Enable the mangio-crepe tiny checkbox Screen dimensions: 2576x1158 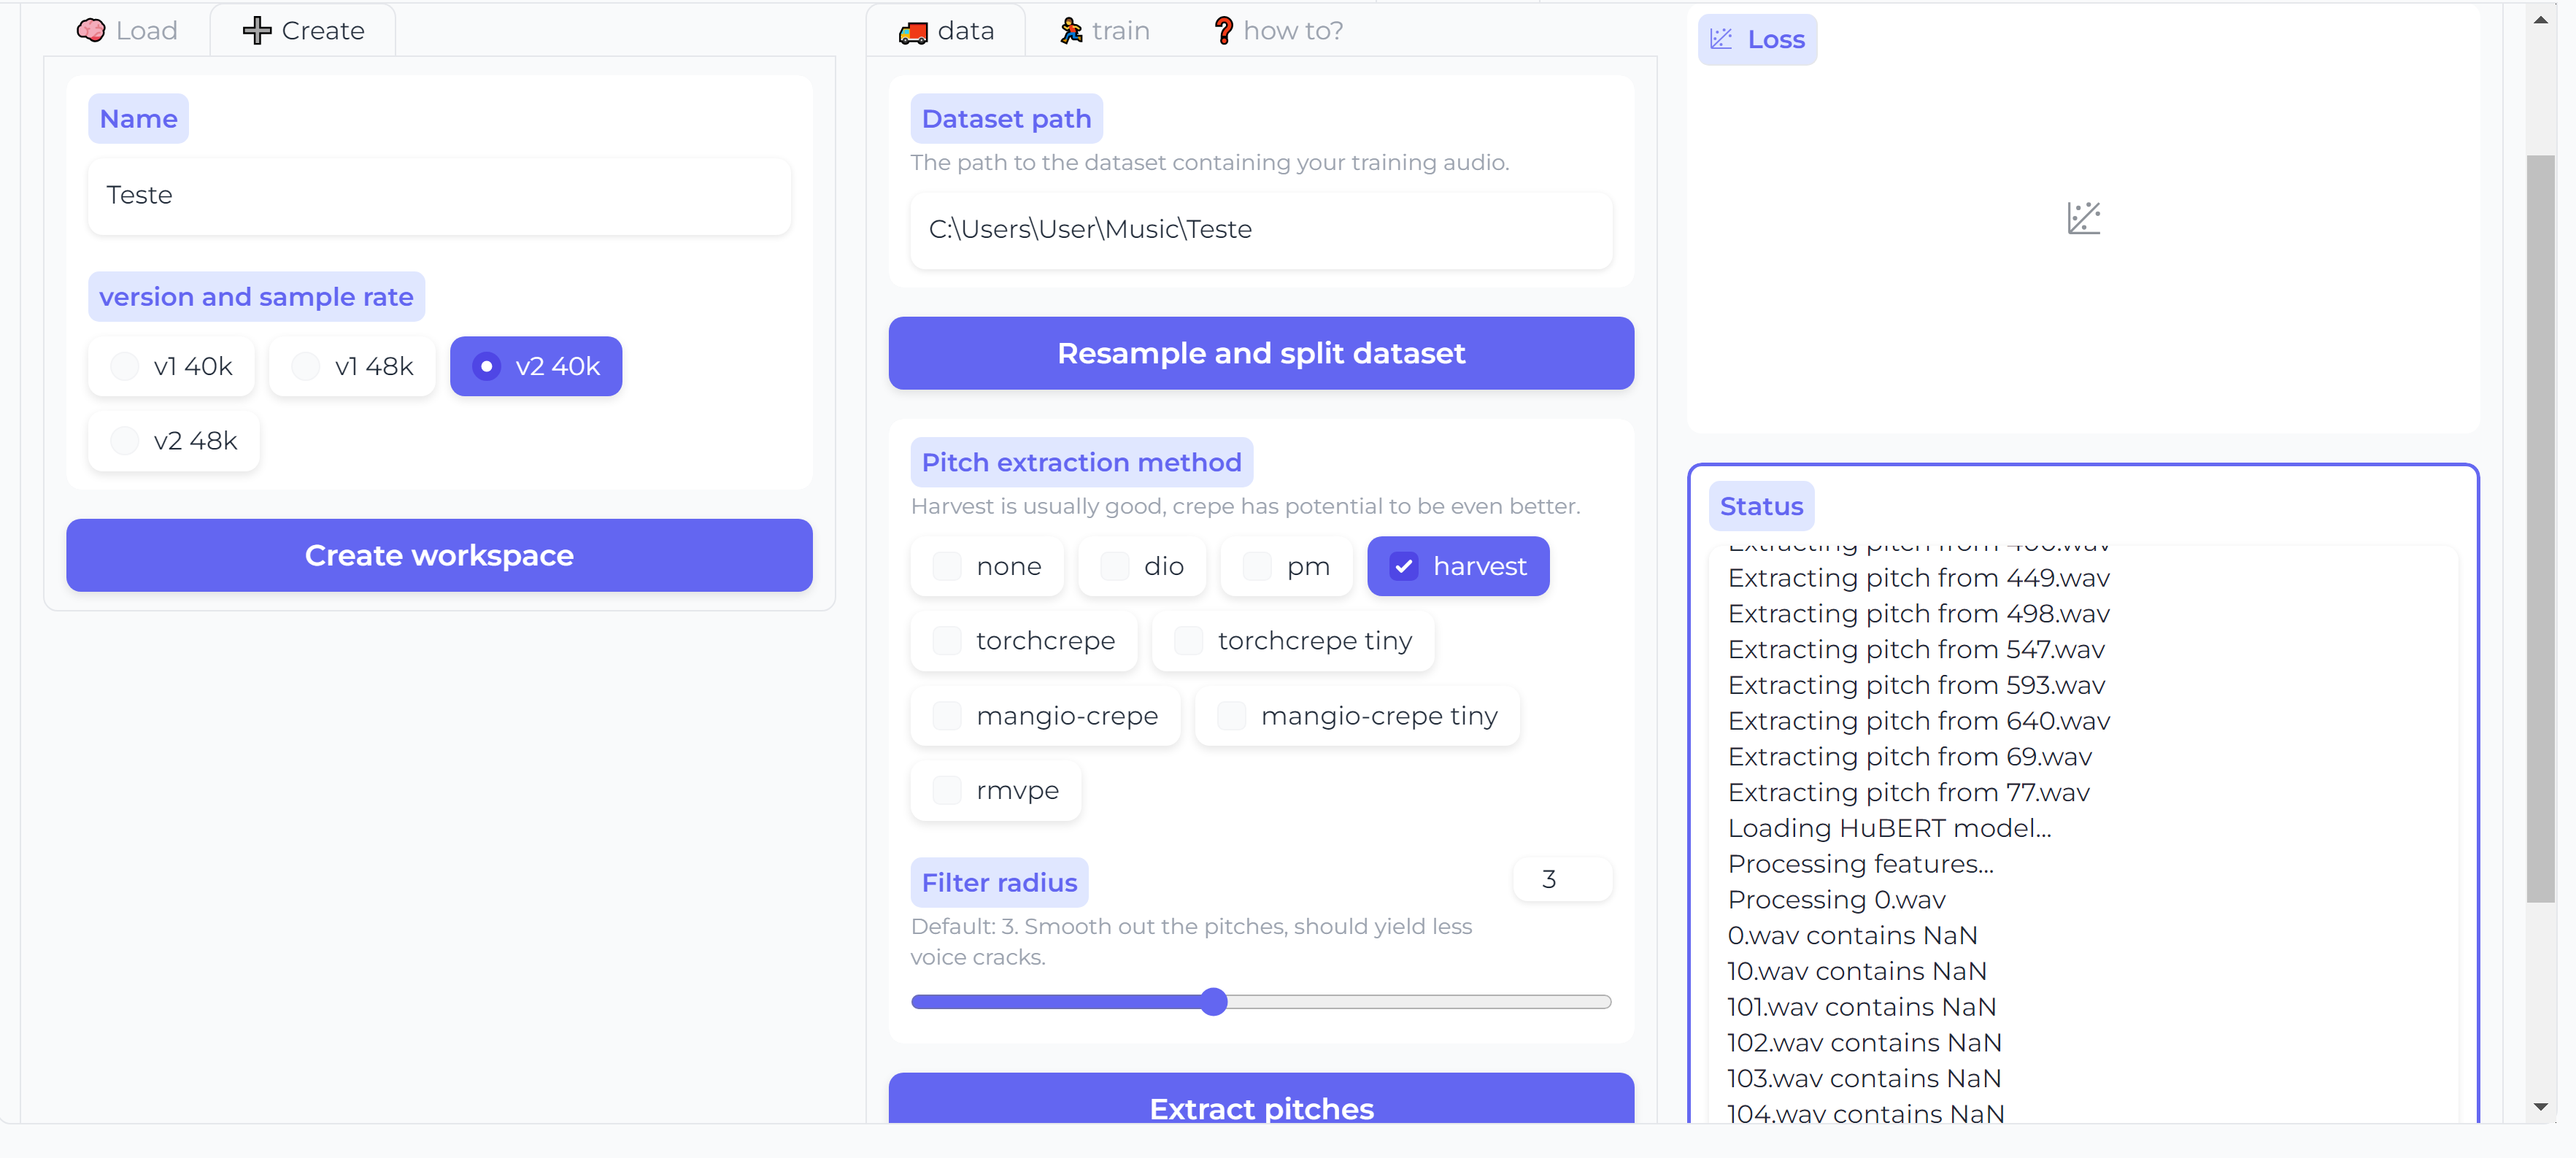pos(1230,715)
